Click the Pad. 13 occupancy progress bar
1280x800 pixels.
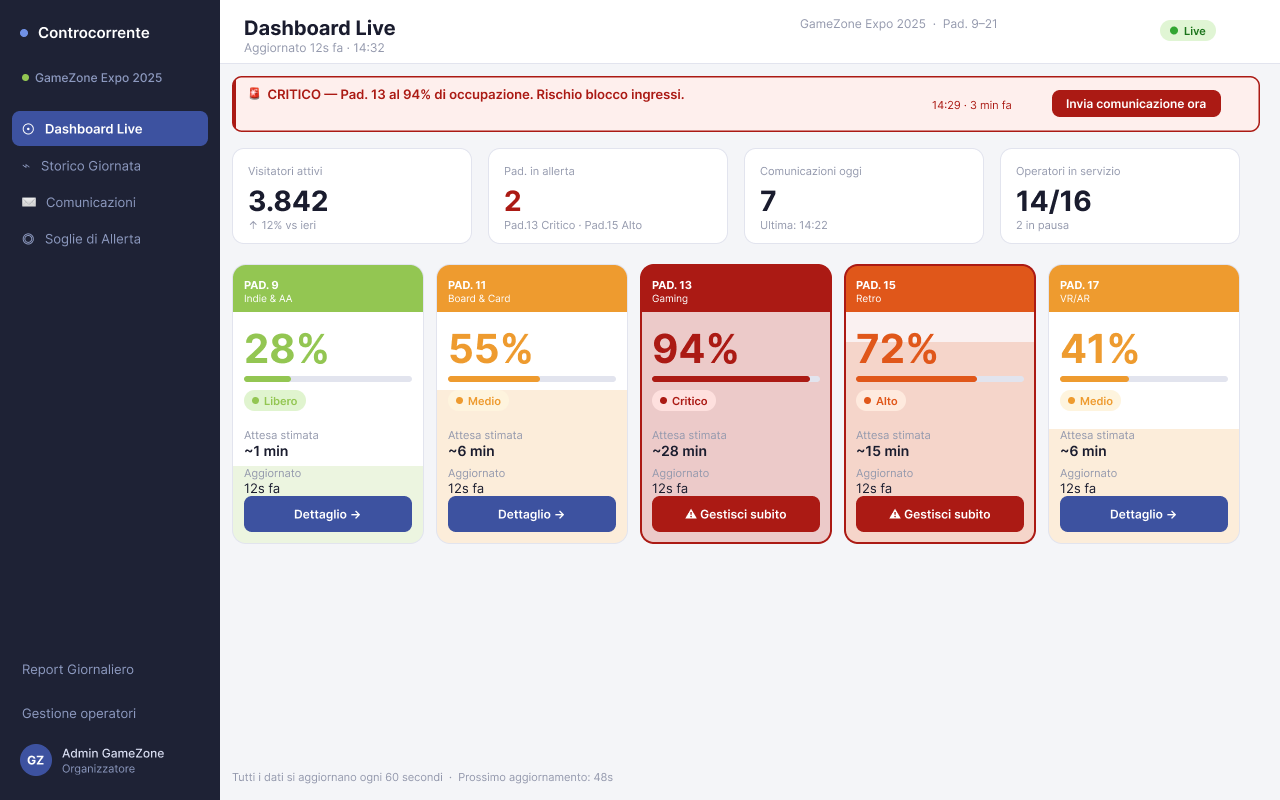point(736,379)
